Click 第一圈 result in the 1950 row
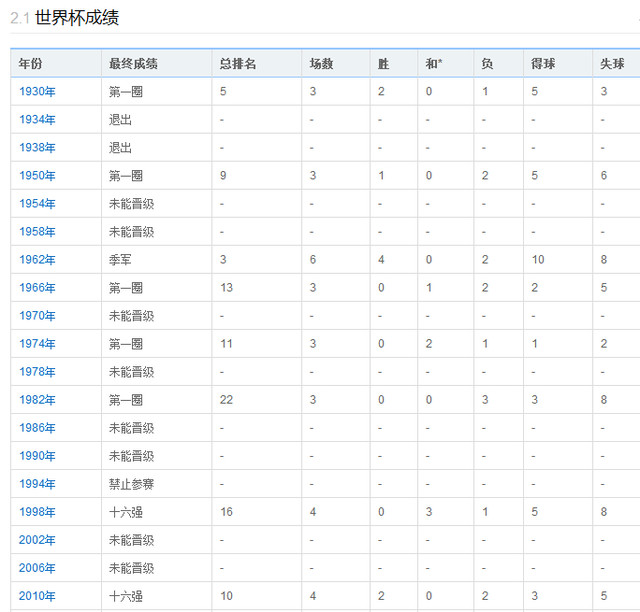 (x=126, y=176)
